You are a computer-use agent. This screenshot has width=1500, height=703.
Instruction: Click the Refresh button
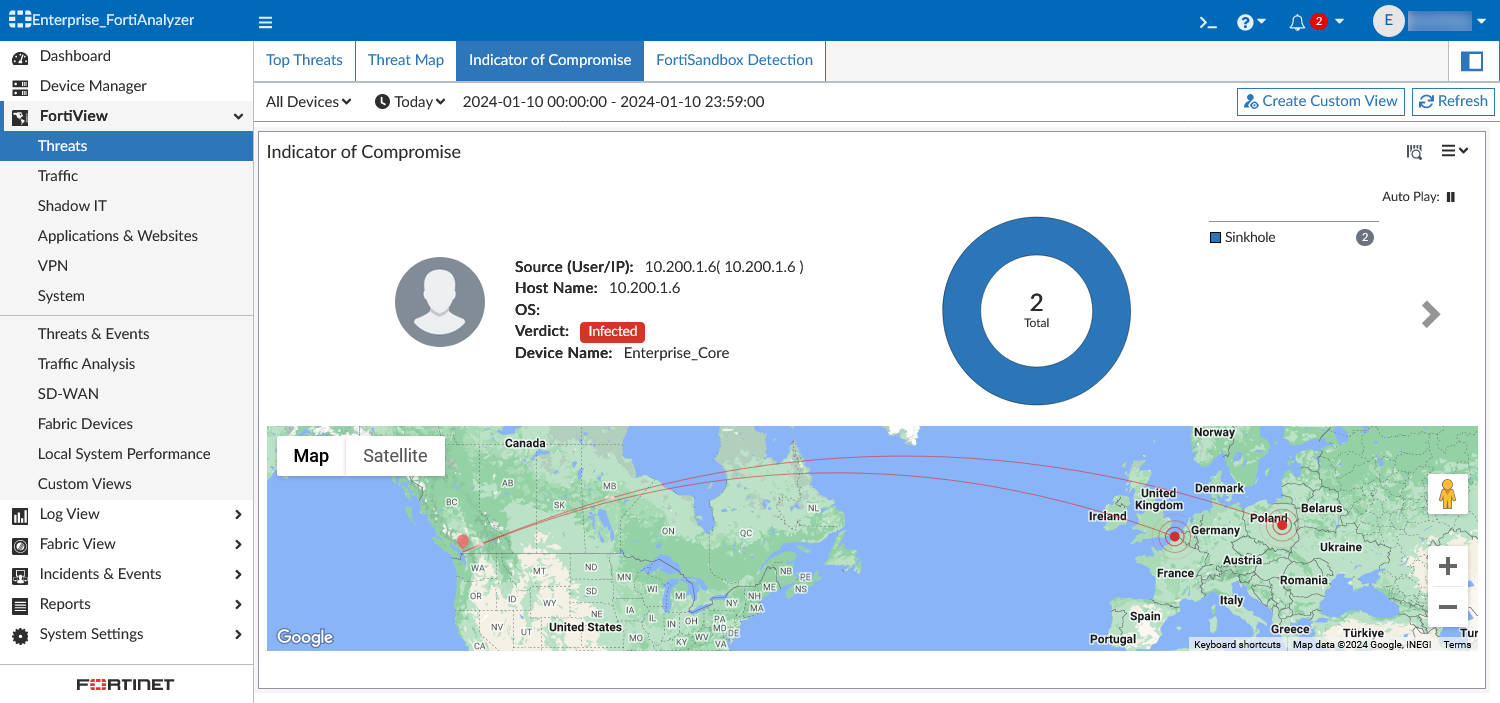pyautogui.click(x=1453, y=101)
